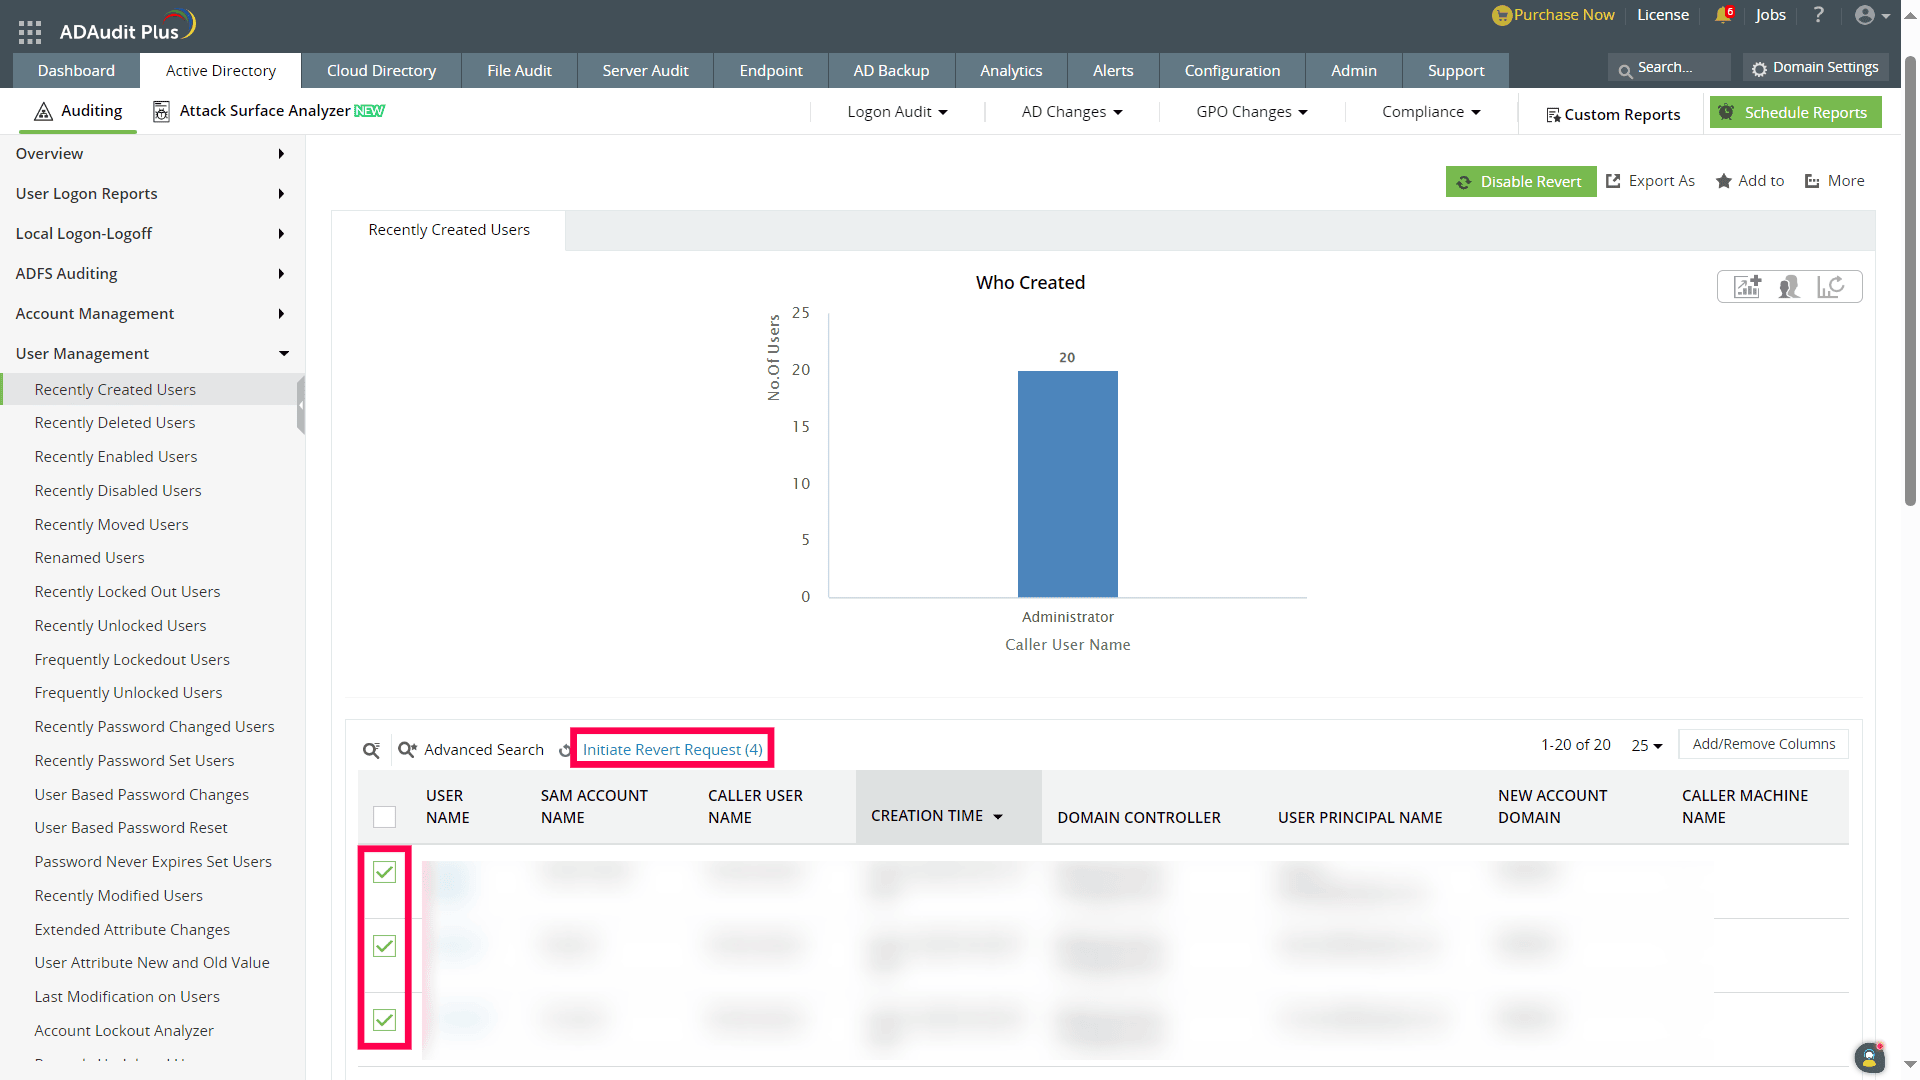The width and height of the screenshot is (1920, 1080).
Task: Open Recently Deleted Users report
Action: [115, 423]
